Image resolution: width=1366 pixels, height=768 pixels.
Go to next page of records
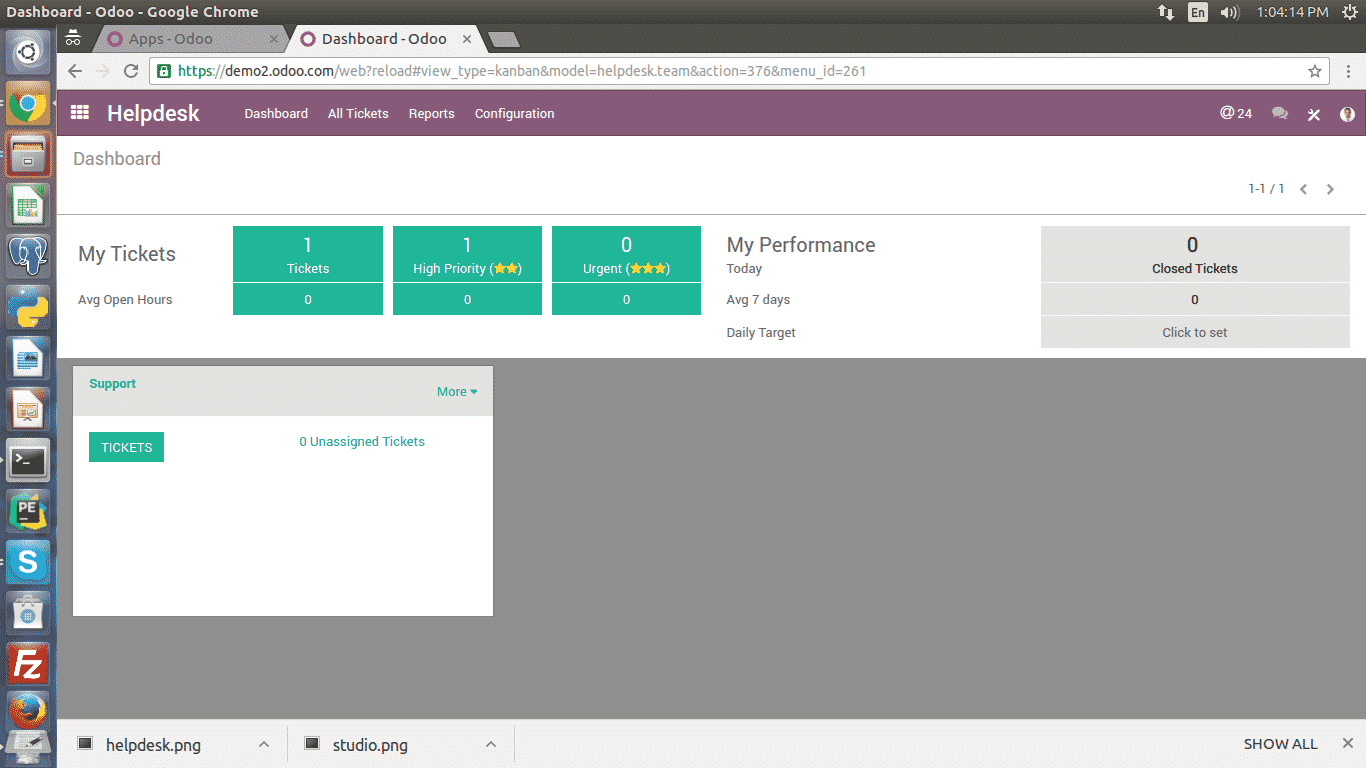coord(1330,189)
